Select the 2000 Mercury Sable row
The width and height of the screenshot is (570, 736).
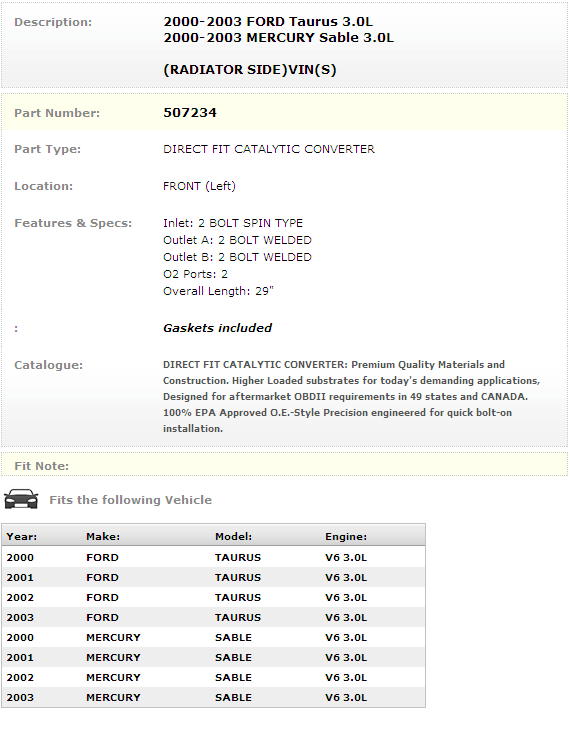pos(214,637)
